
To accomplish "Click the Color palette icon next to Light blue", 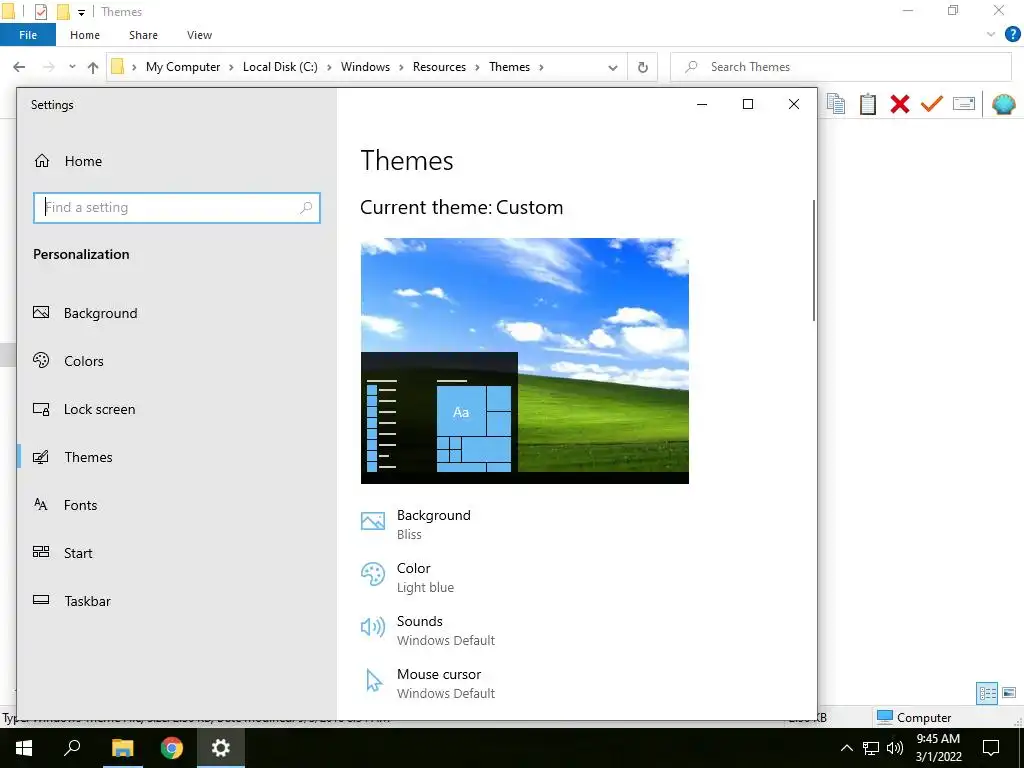I will (373, 574).
